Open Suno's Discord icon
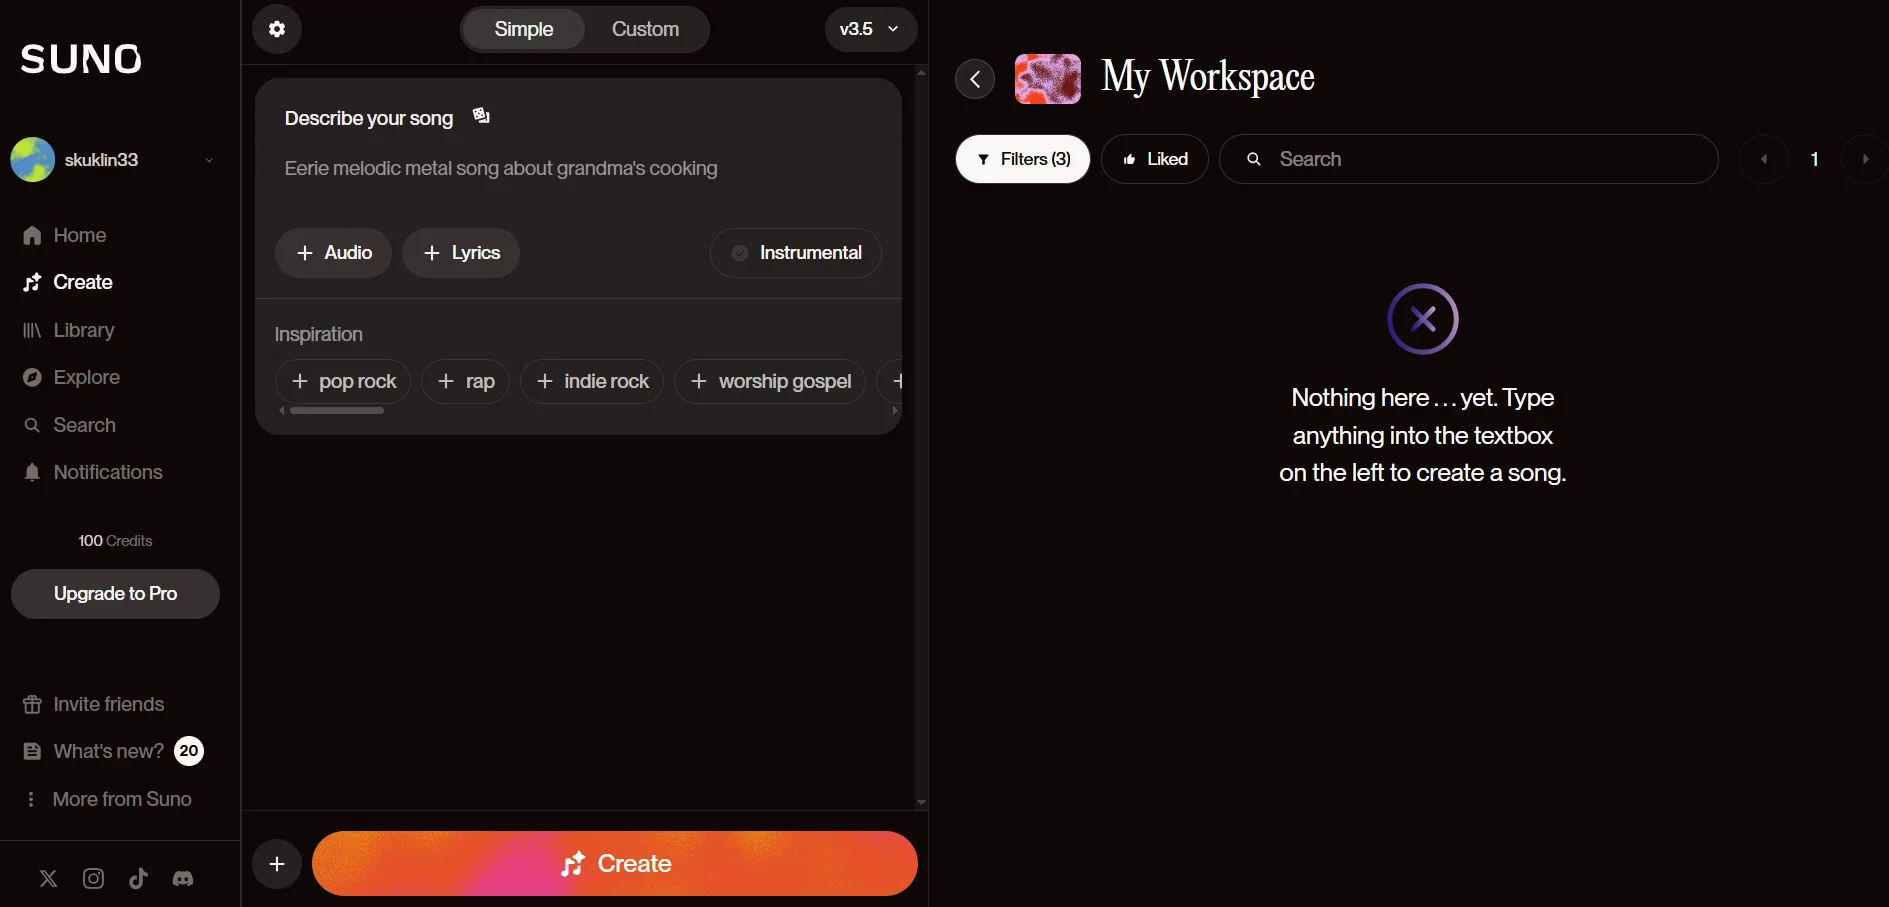Screen dimensions: 1889x907 coord(183,878)
